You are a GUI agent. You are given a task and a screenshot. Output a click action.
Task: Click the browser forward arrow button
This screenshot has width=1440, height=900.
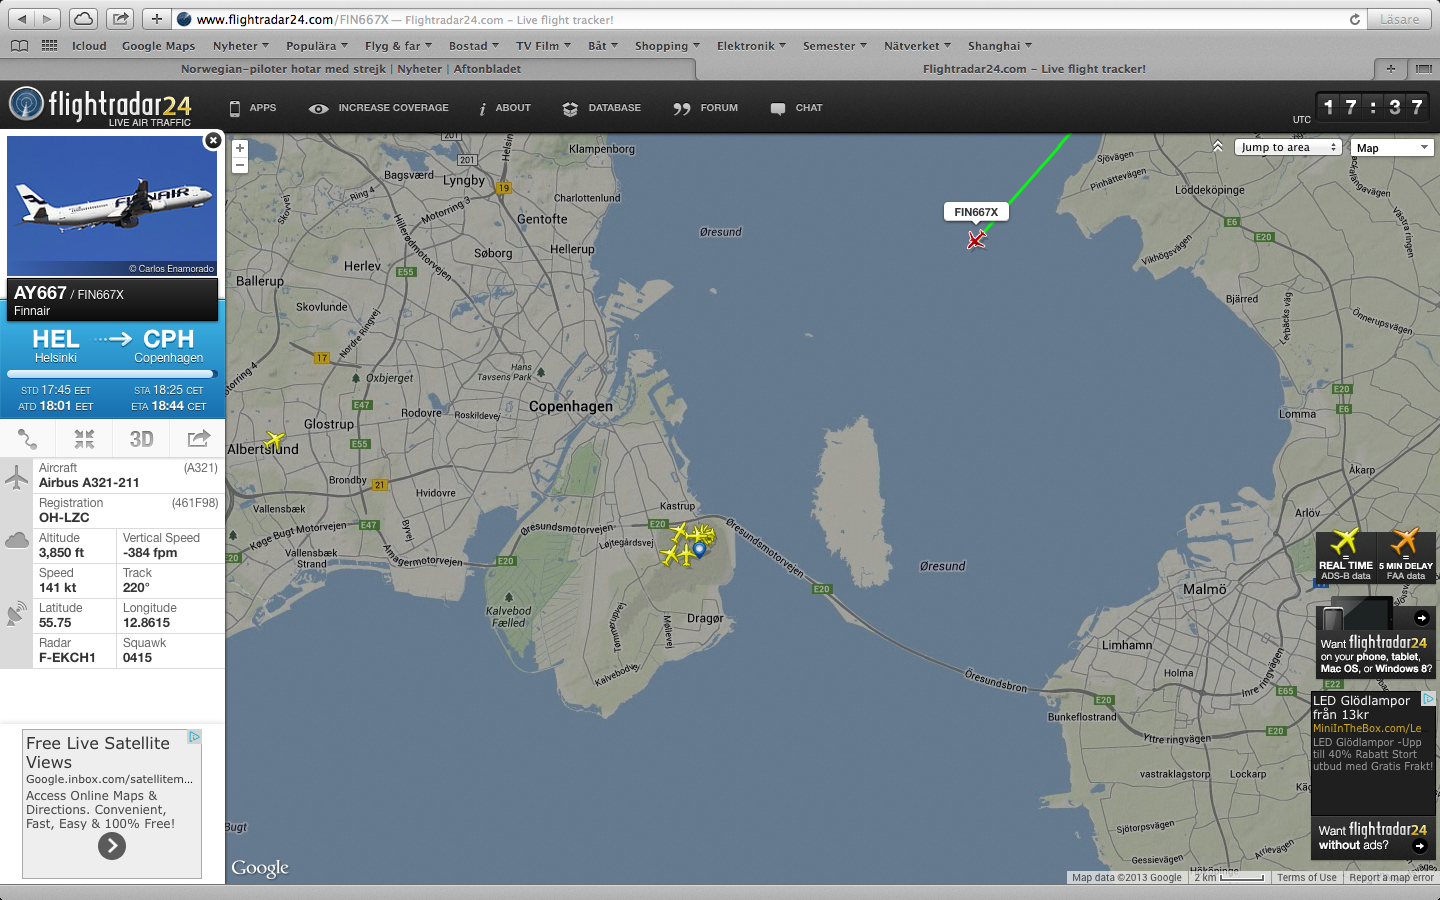point(47,19)
